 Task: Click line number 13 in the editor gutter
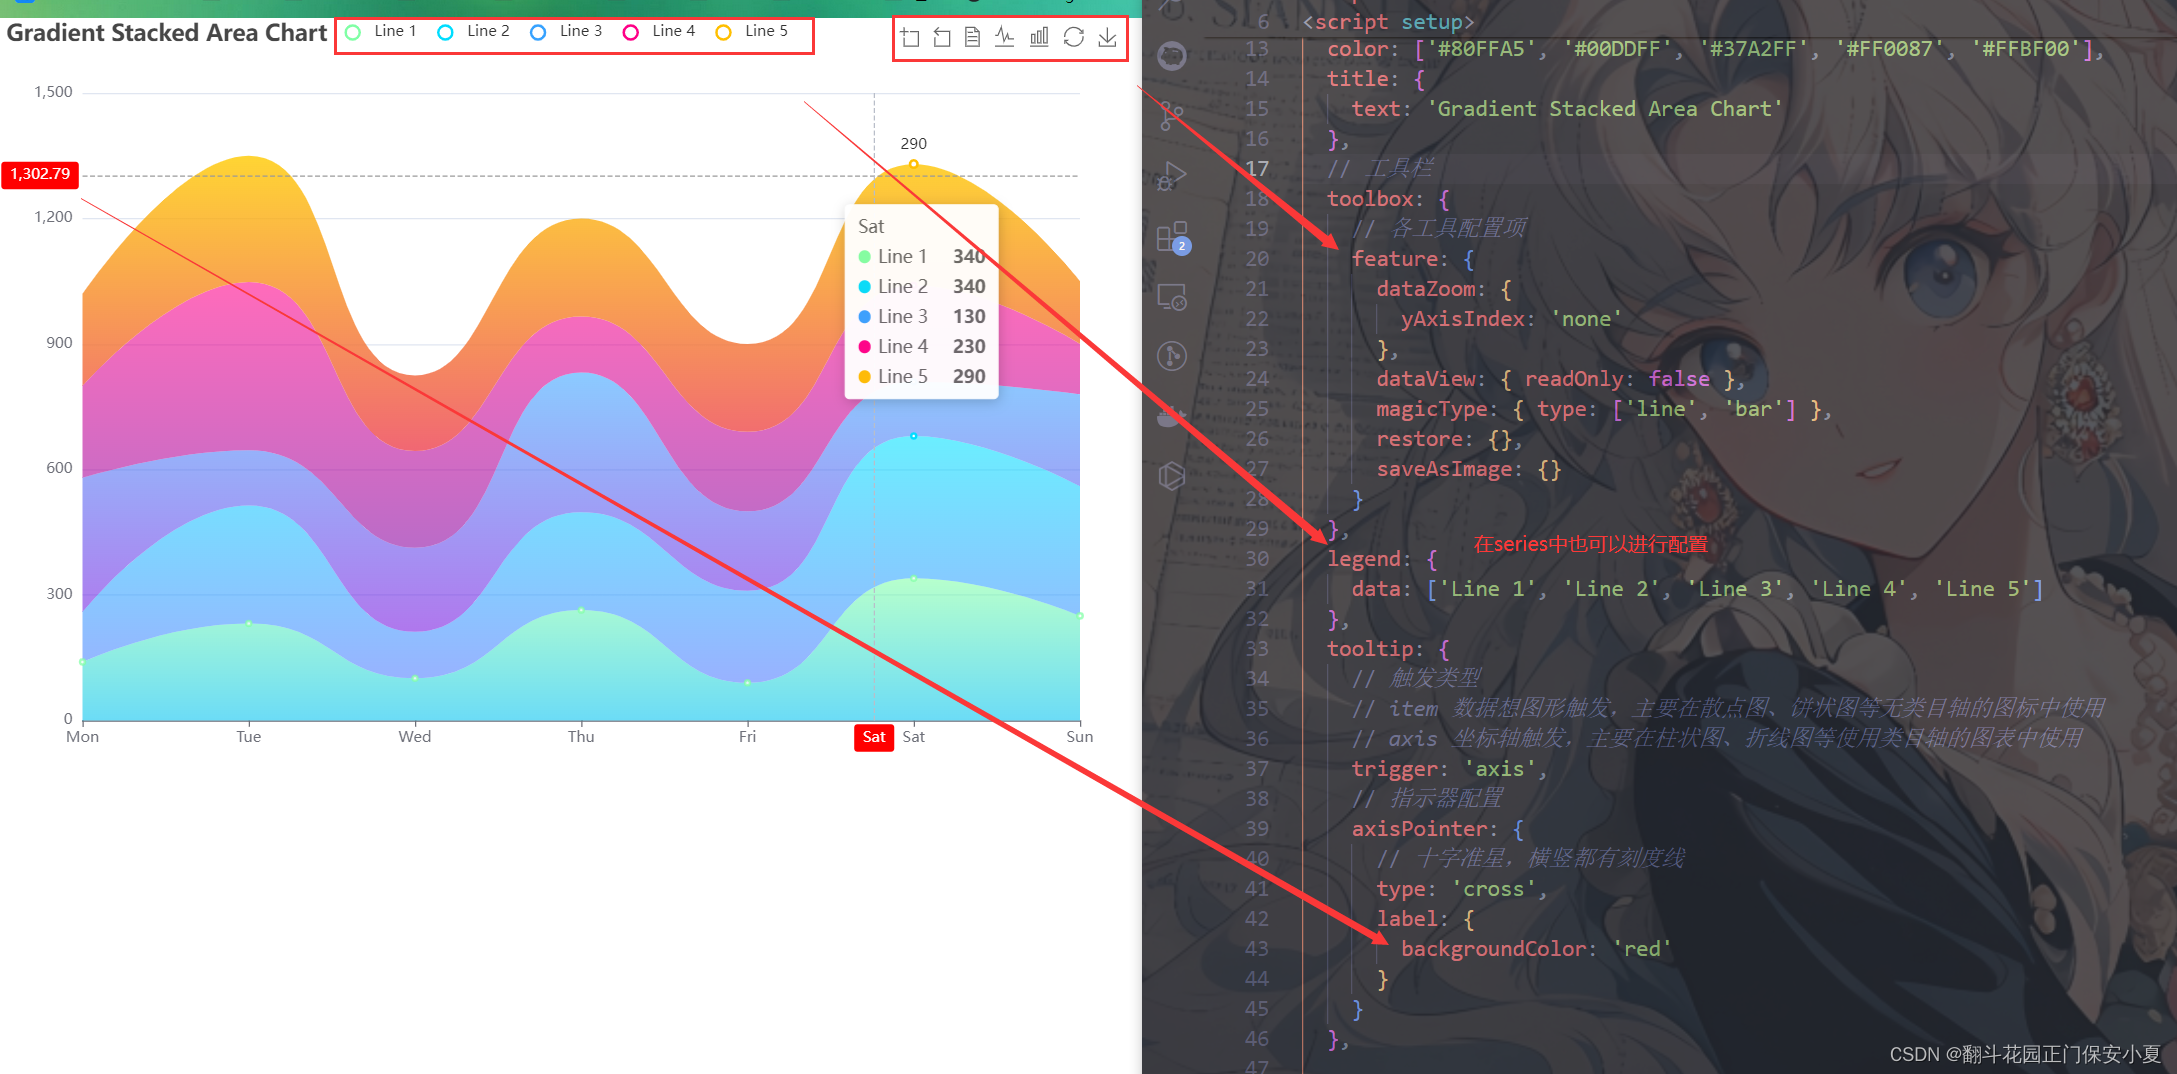coord(1257,49)
